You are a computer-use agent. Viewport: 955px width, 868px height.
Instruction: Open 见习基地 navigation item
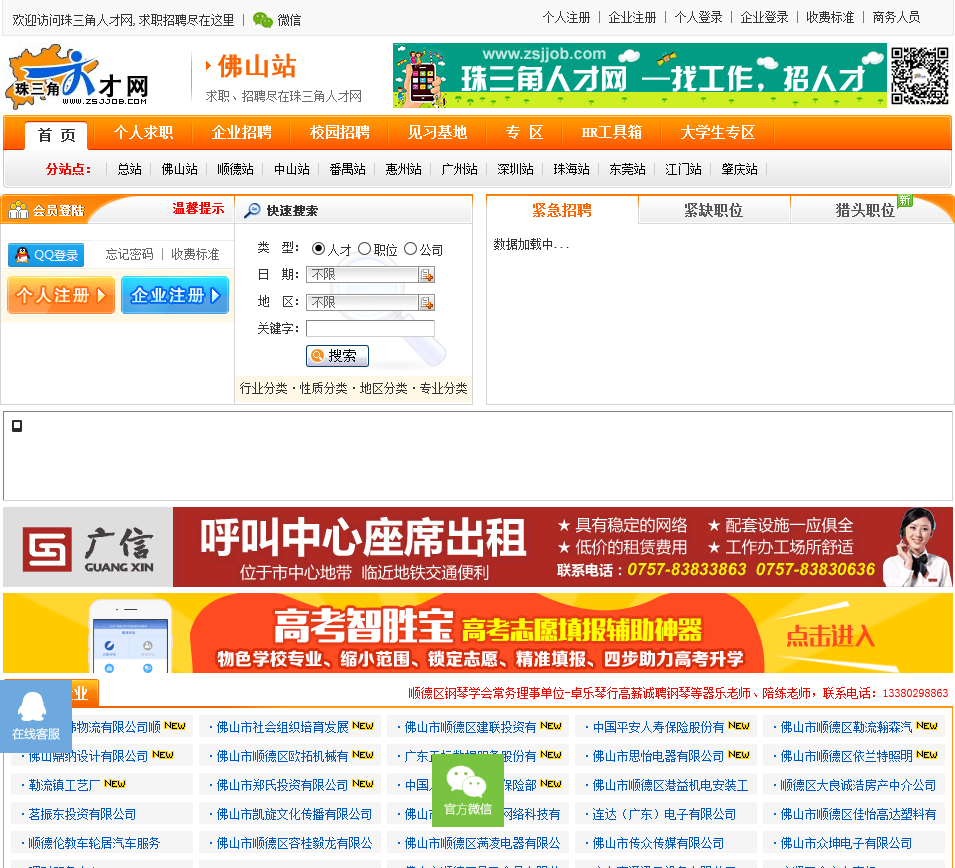point(437,132)
